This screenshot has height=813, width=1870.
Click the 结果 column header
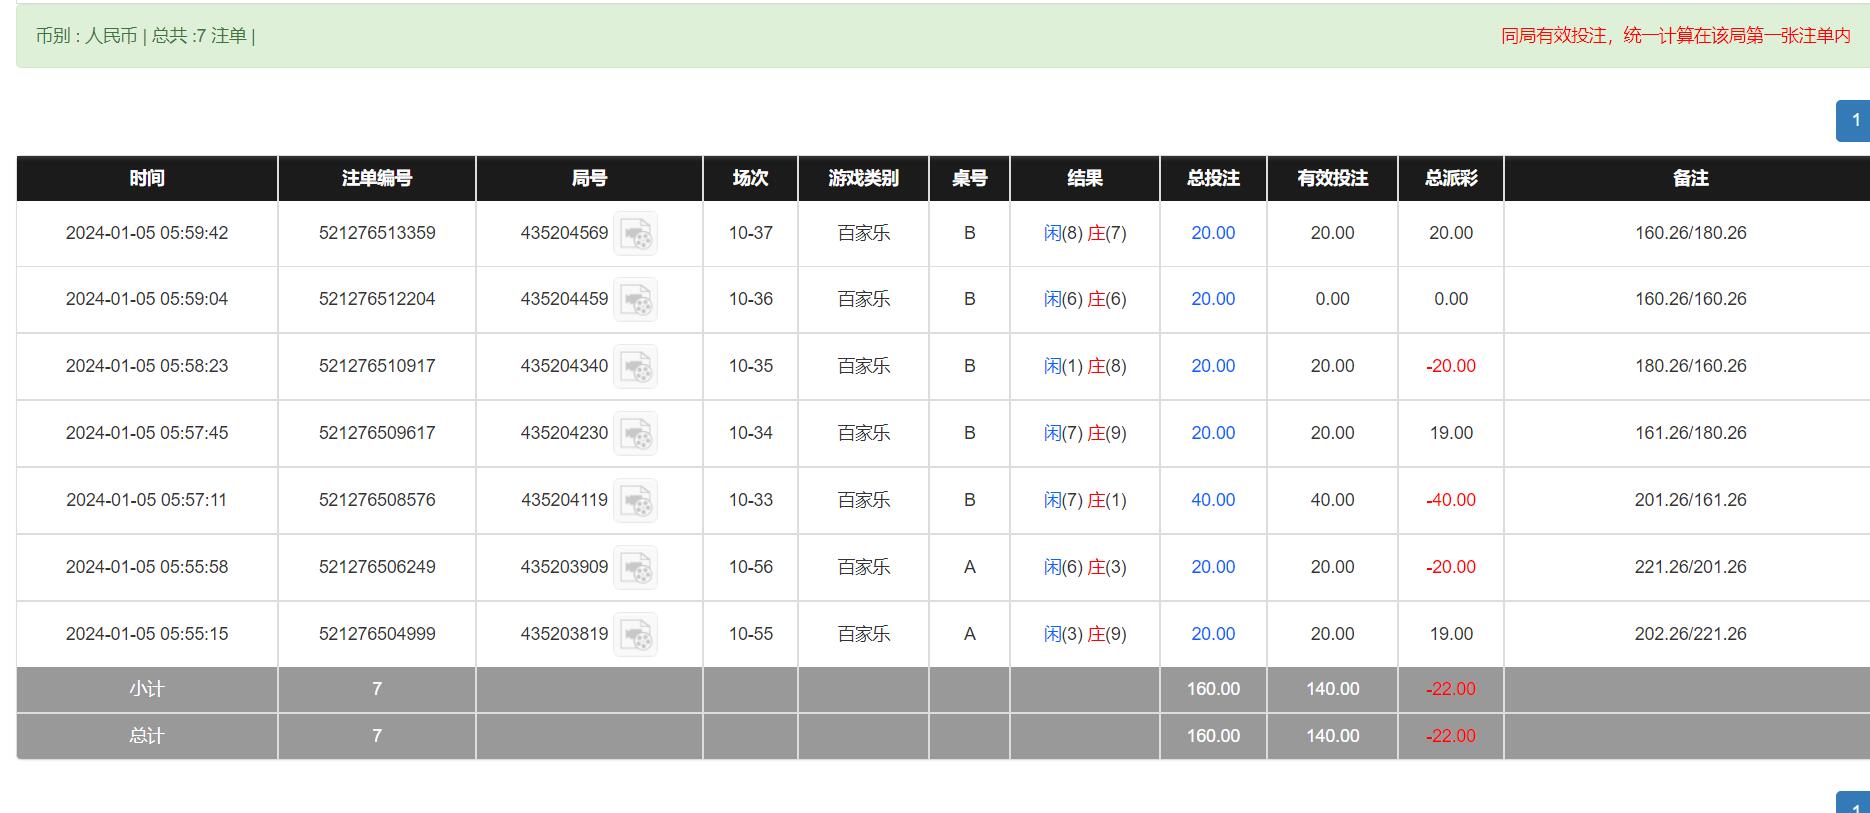1085,178
